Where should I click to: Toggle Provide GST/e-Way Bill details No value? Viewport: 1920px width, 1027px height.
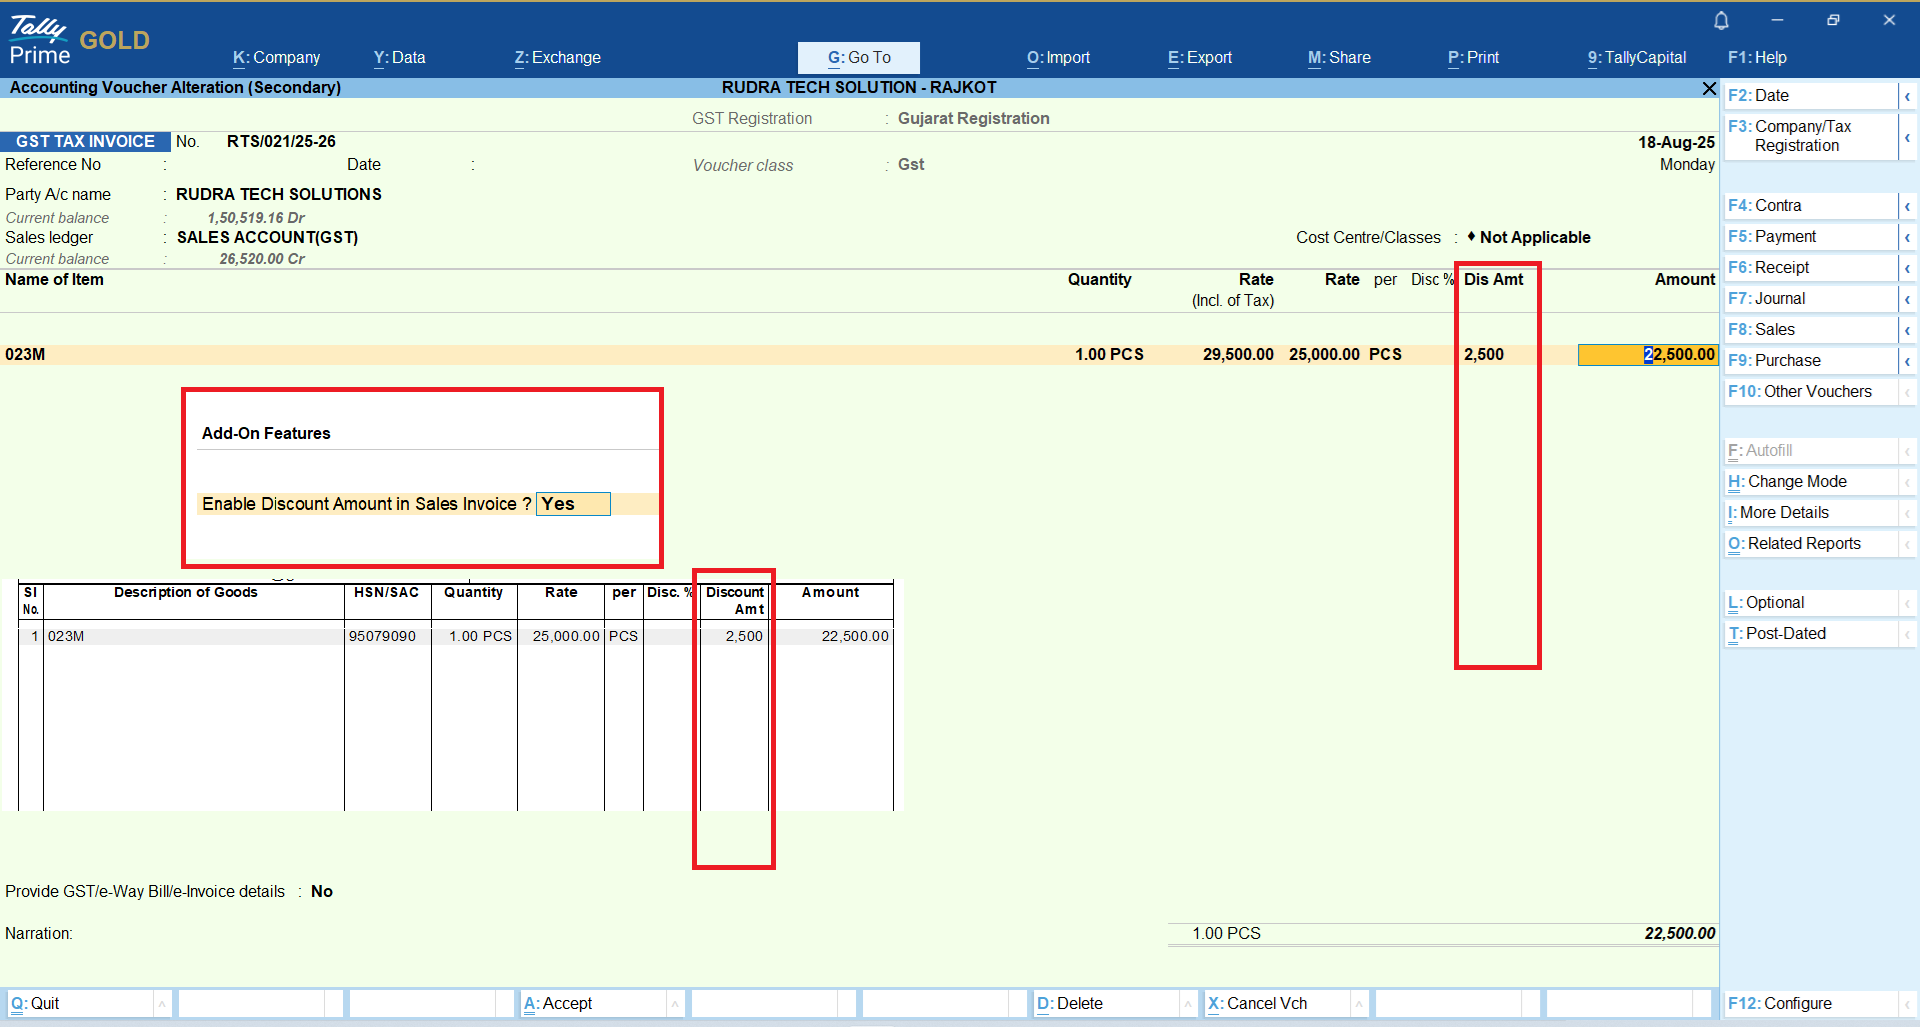[322, 892]
